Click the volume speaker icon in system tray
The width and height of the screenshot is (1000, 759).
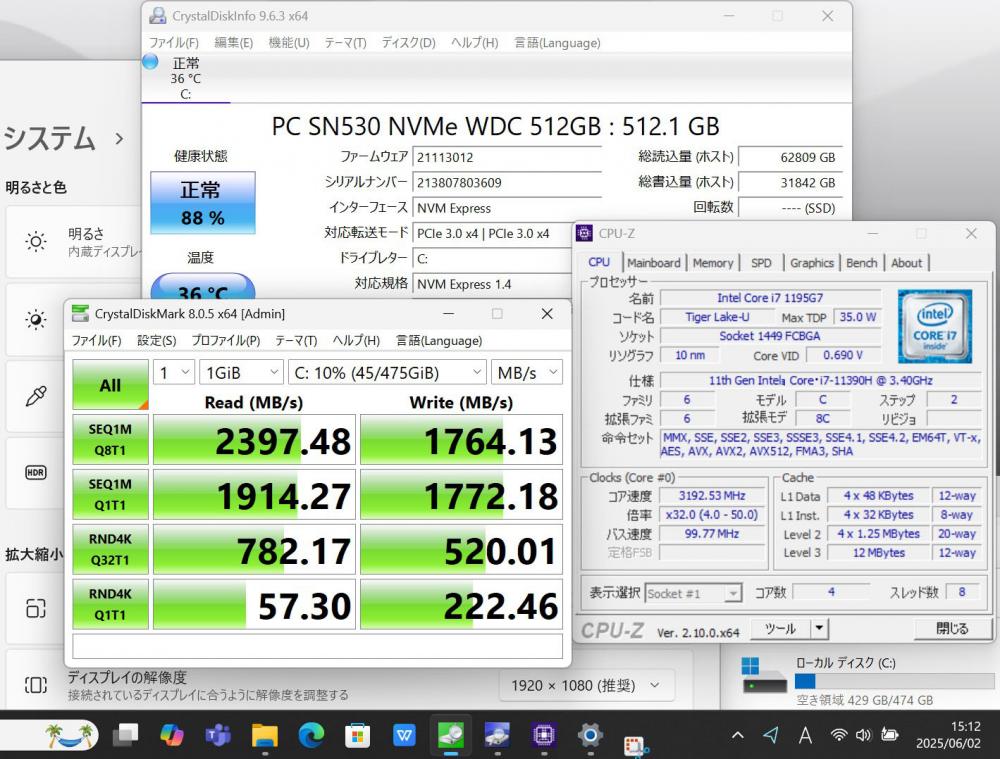click(864, 735)
